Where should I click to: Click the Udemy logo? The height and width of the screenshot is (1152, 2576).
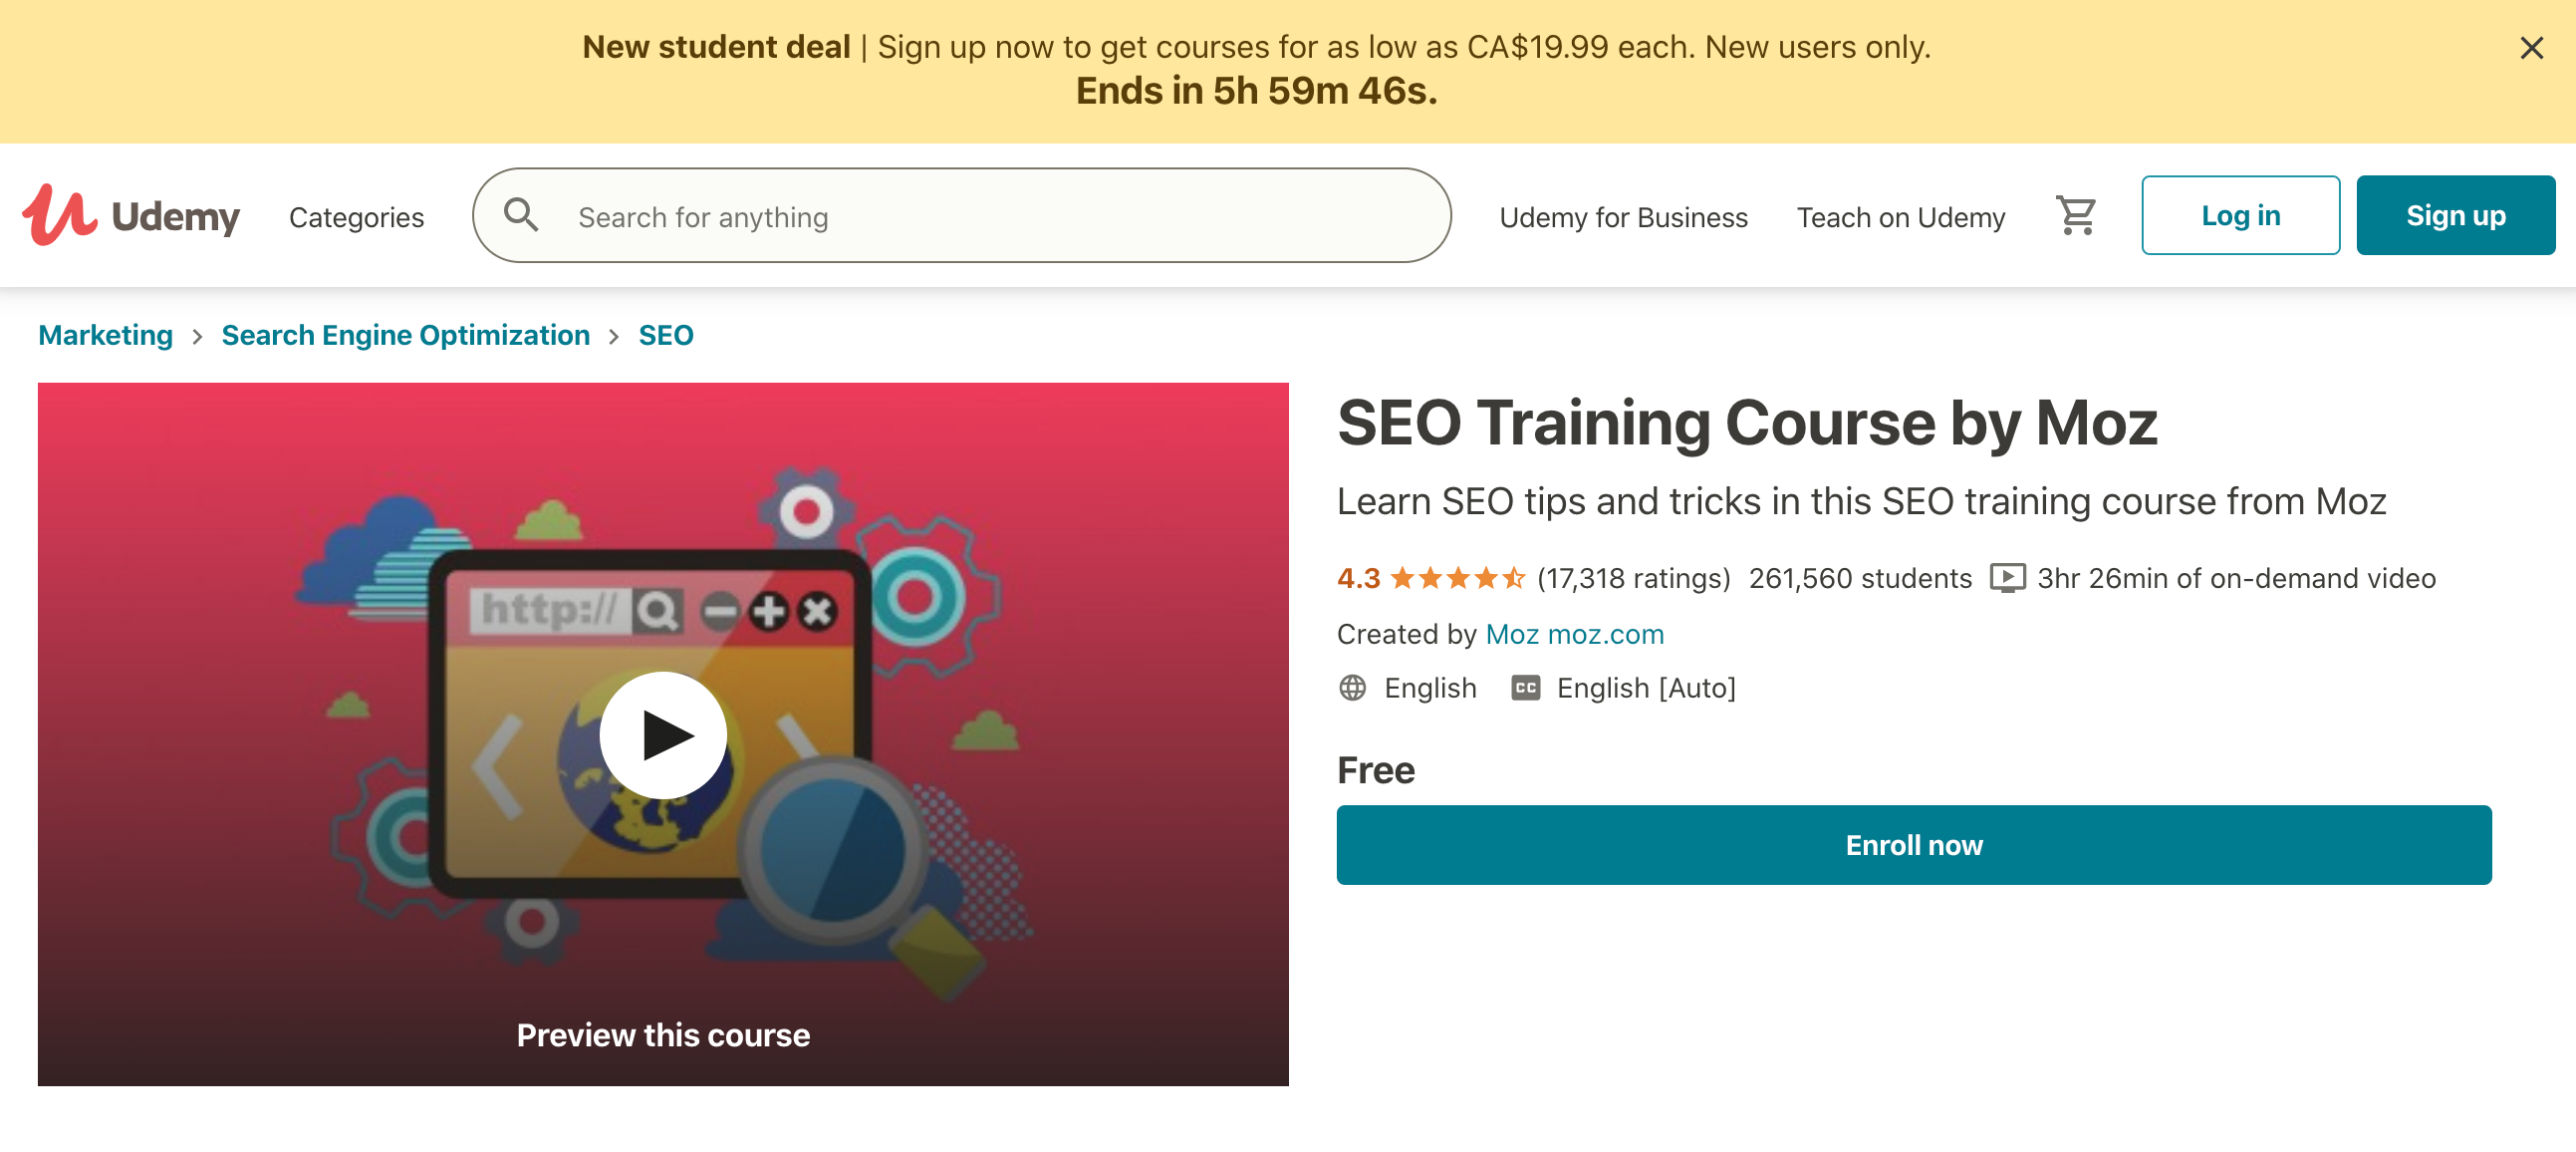131,215
